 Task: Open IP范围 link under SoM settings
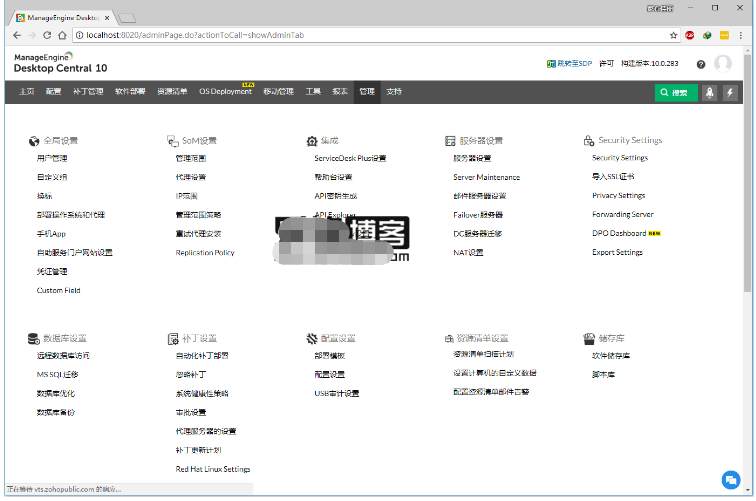(x=187, y=196)
